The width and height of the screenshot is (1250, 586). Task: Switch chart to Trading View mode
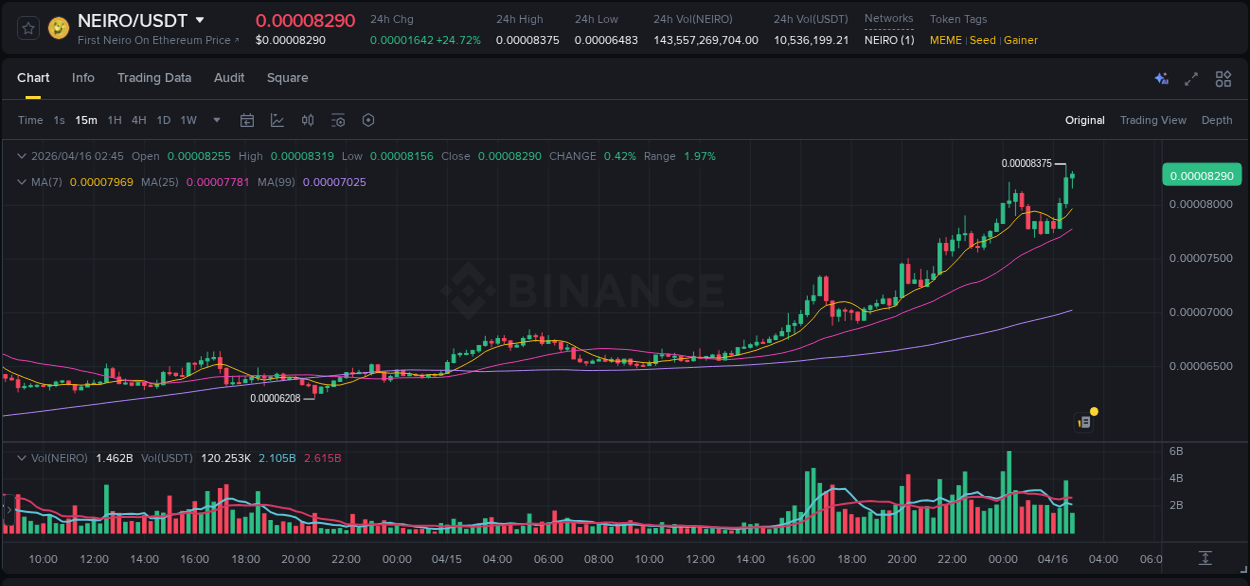coord(1153,120)
